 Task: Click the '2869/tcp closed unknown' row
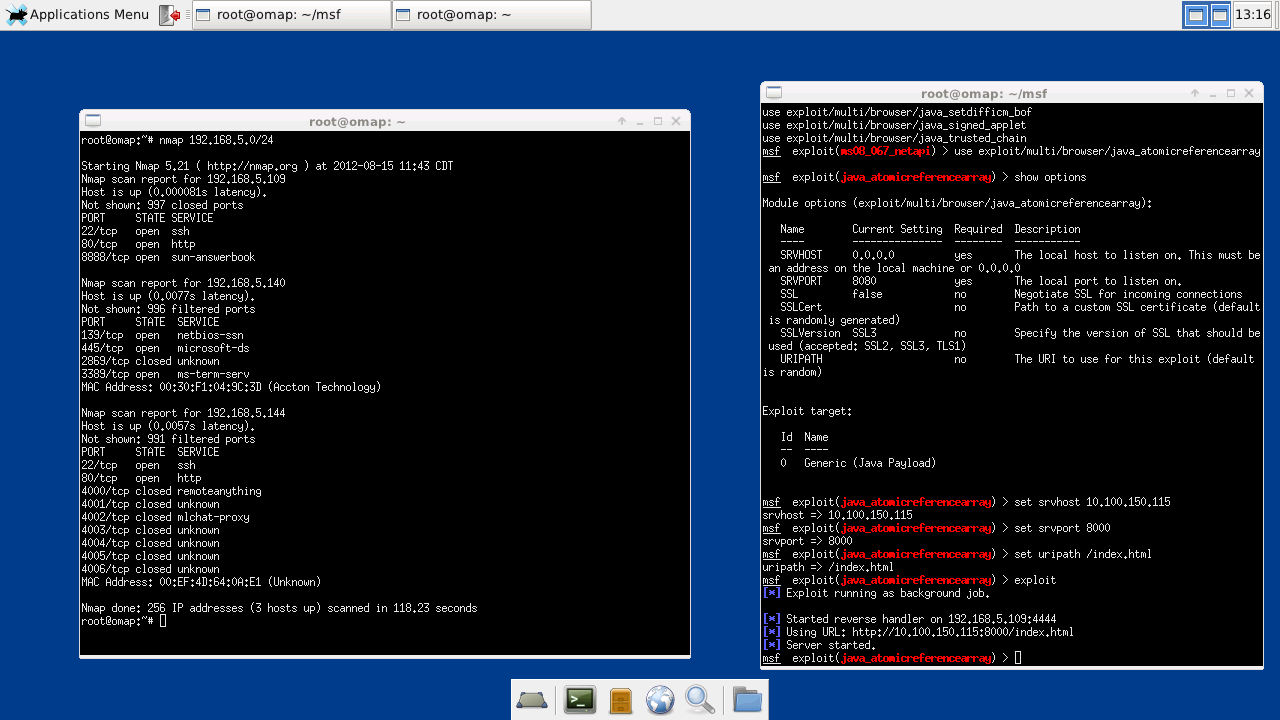click(x=150, y=361)
